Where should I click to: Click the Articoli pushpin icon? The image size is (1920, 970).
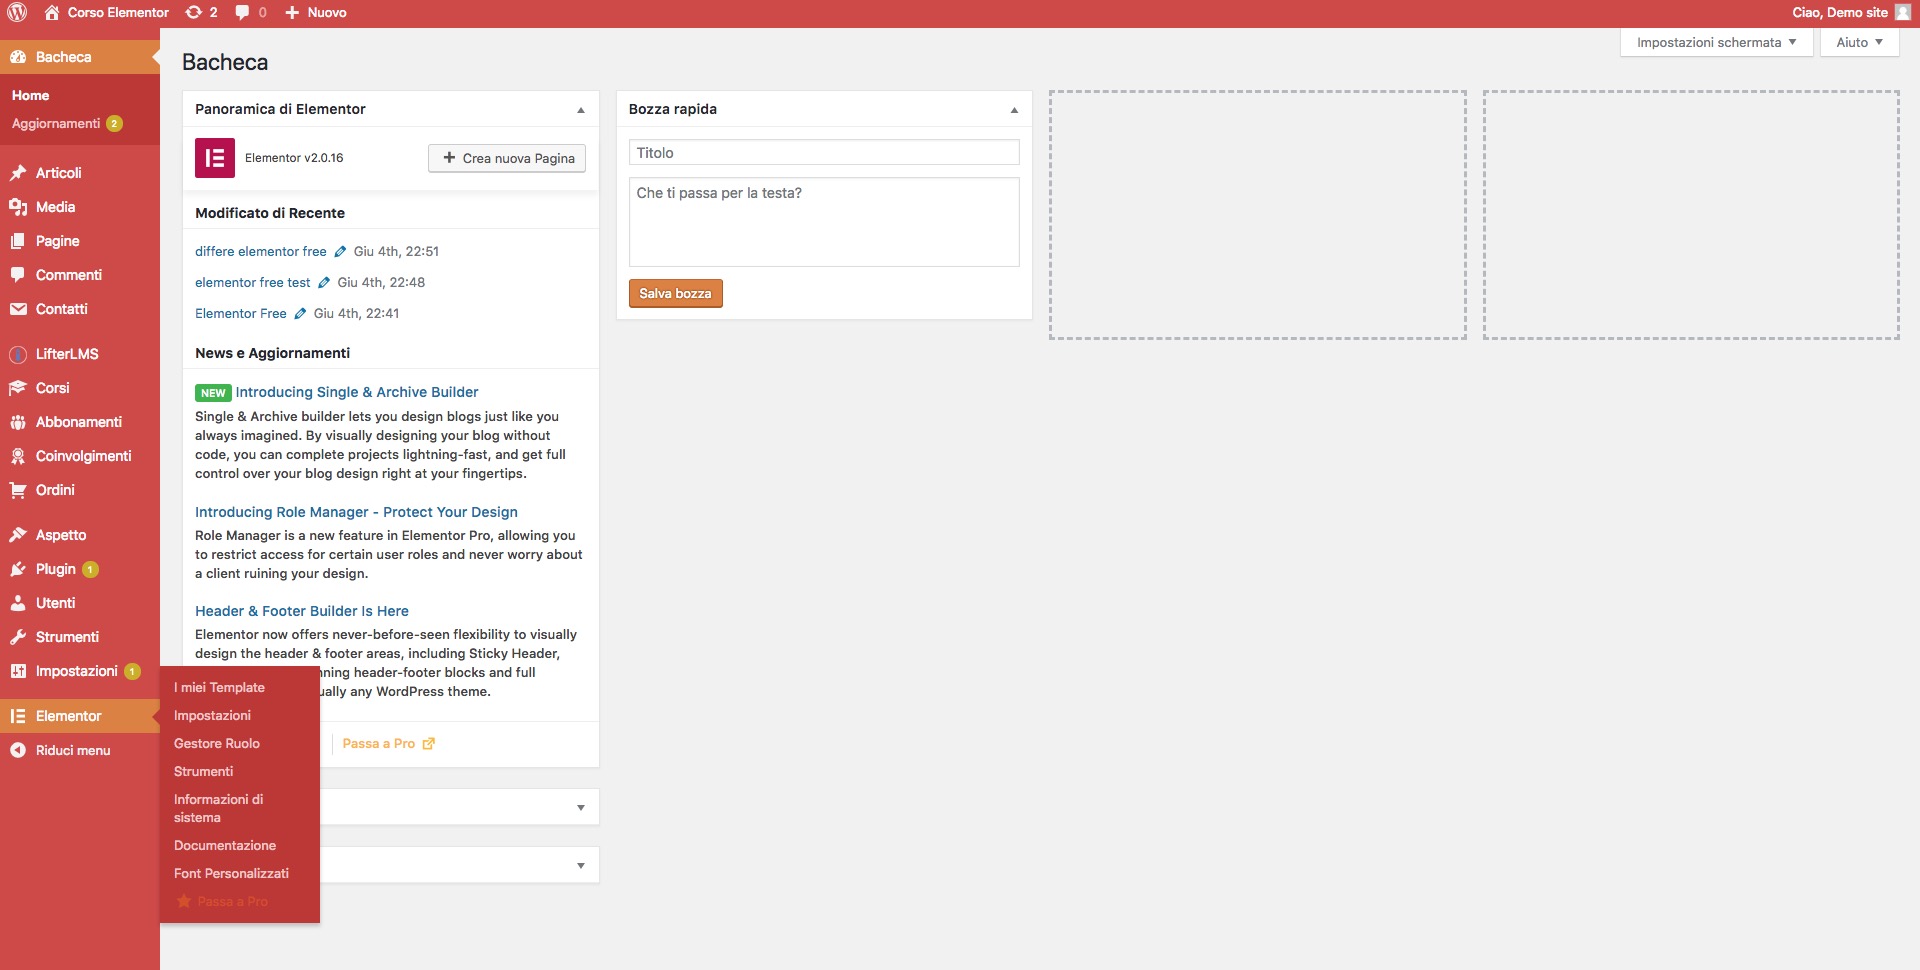pos(18,172)
